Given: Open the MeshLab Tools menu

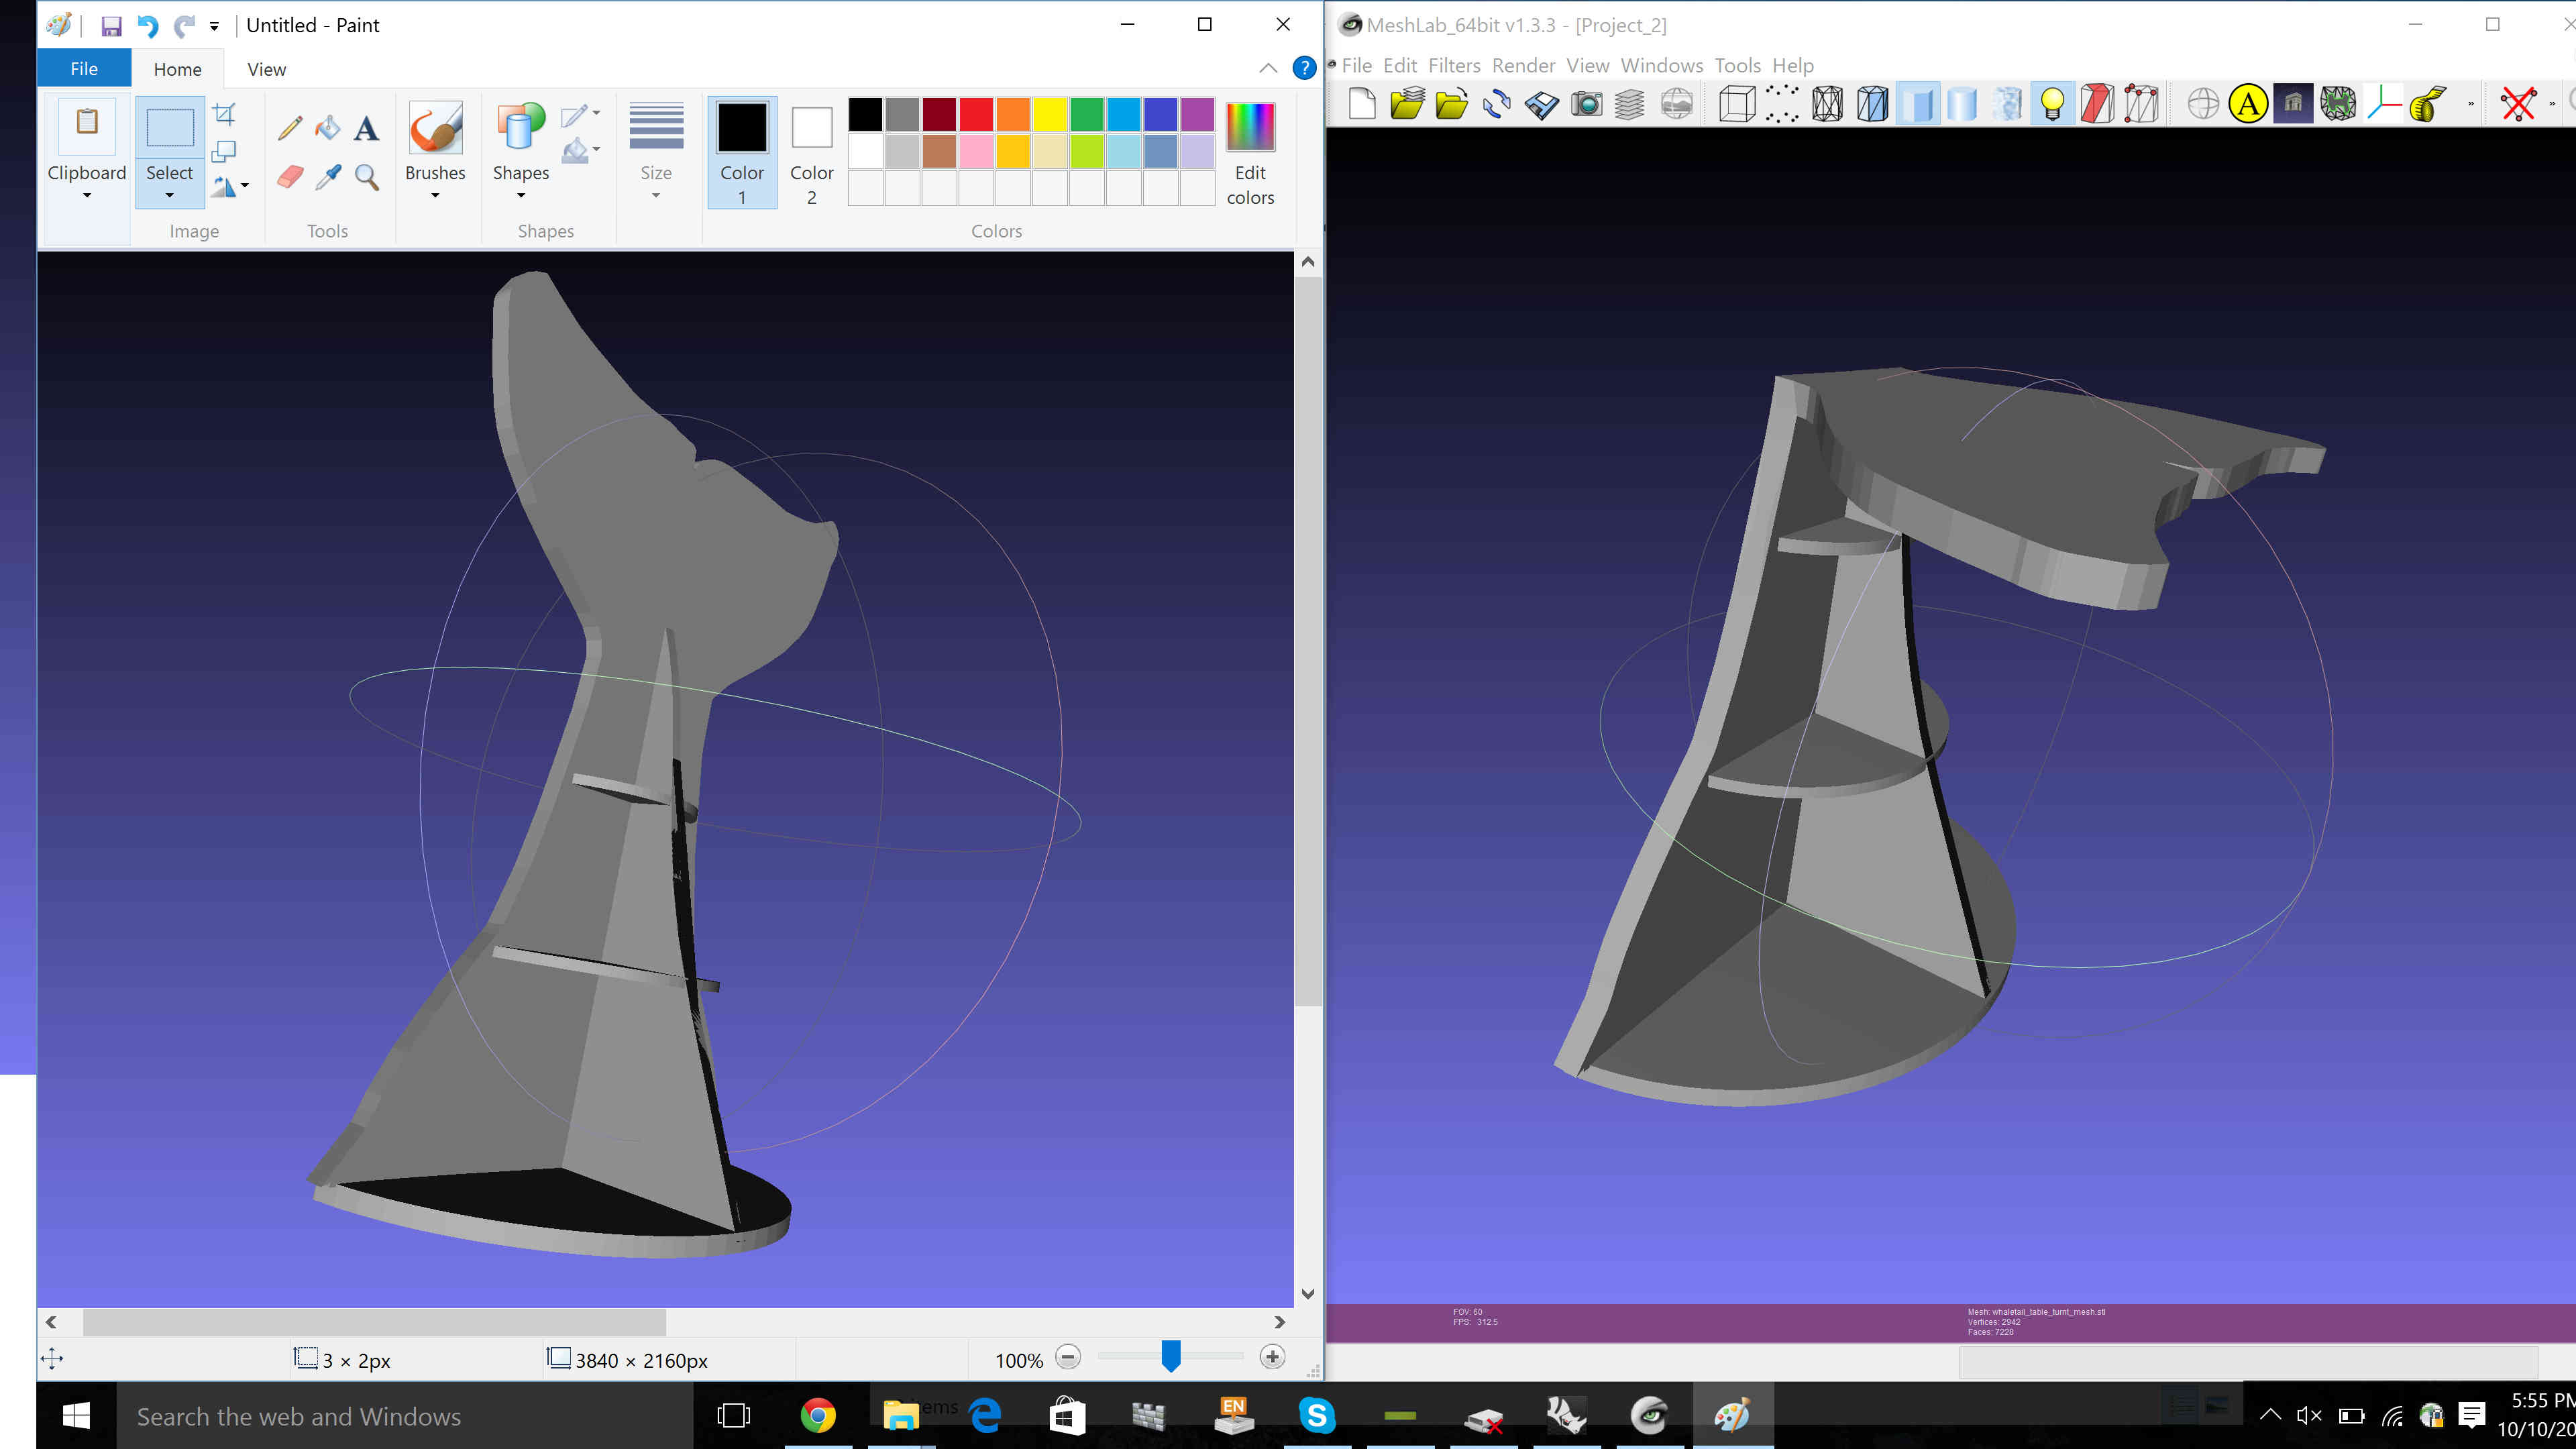Looking at the screenshot, I should (x=1738, y=65).
